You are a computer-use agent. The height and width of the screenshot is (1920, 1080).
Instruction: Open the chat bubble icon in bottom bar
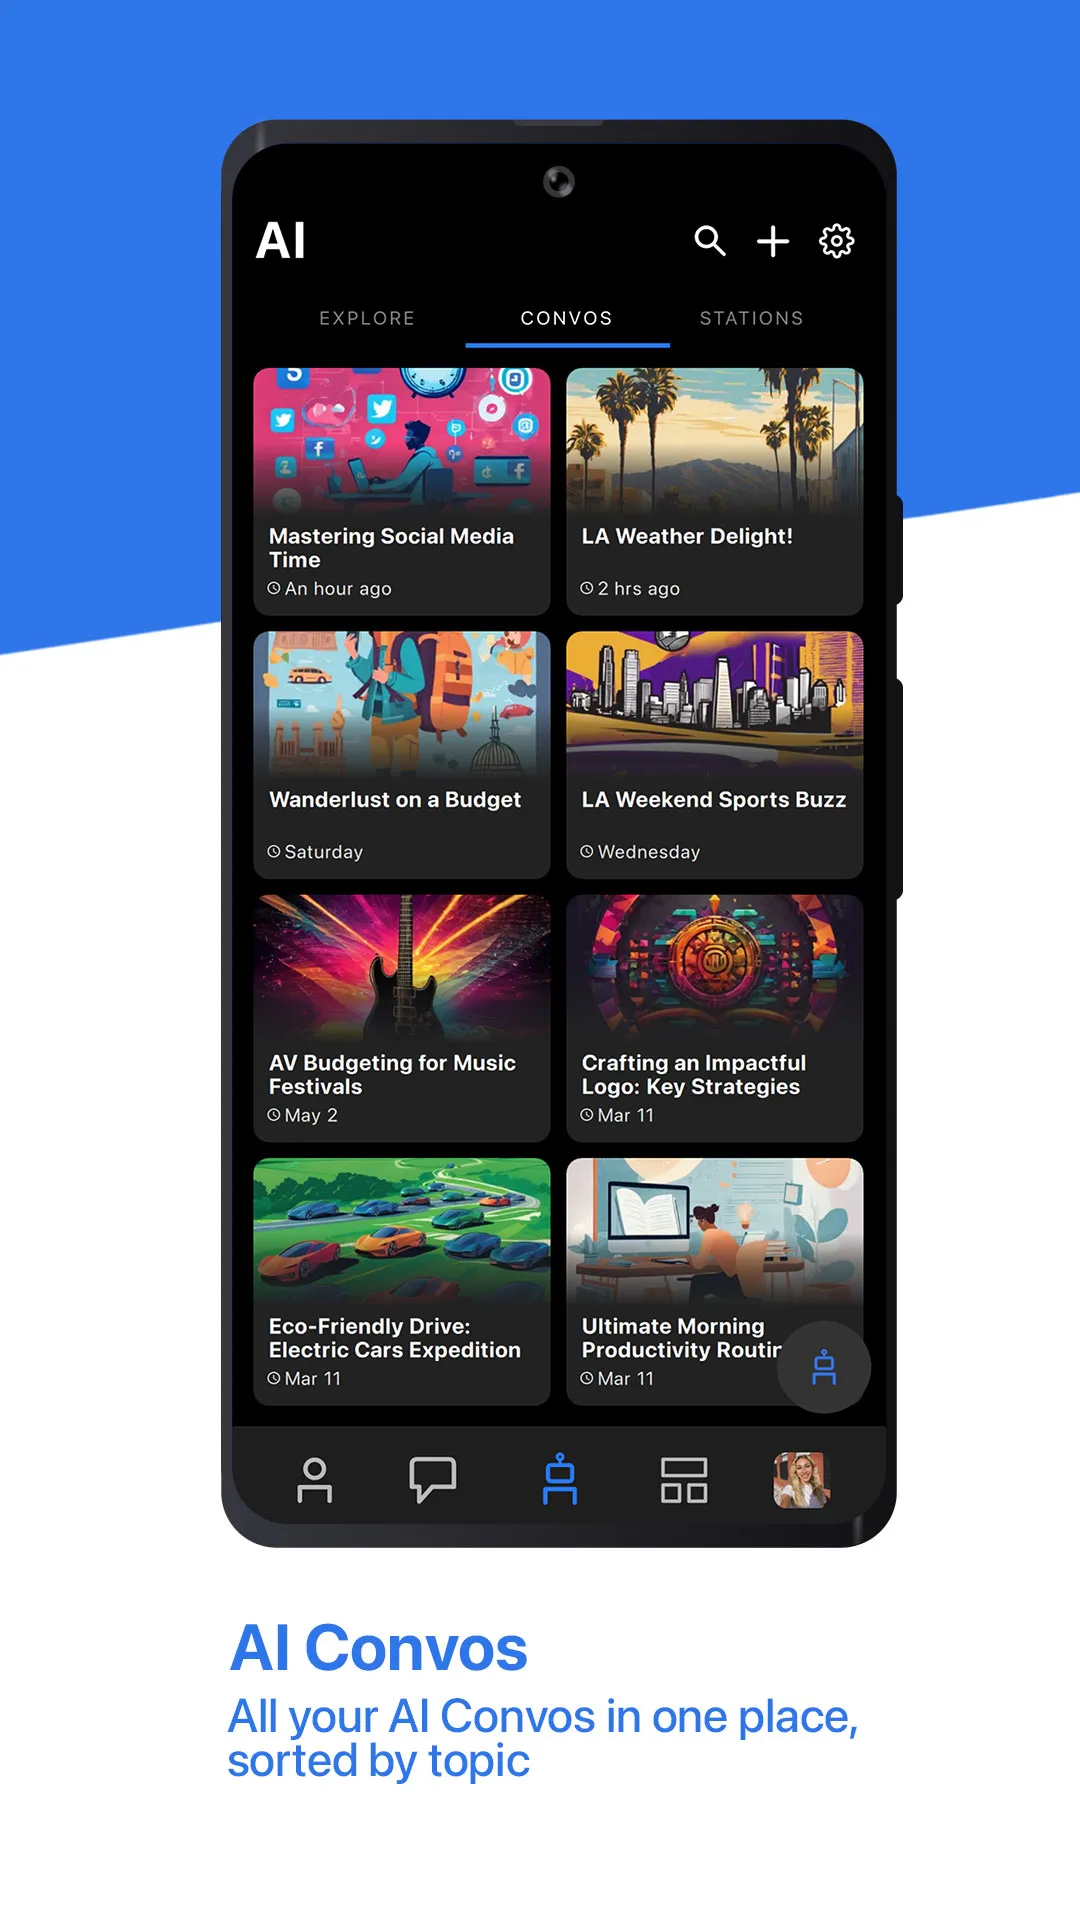pyautogui.click(x=433, y=1480)
